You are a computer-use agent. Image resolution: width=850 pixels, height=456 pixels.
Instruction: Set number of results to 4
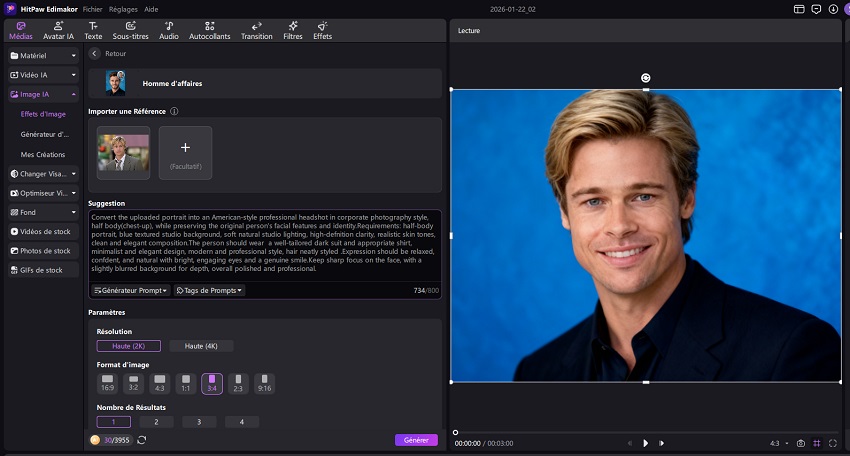tap(242, 422)
